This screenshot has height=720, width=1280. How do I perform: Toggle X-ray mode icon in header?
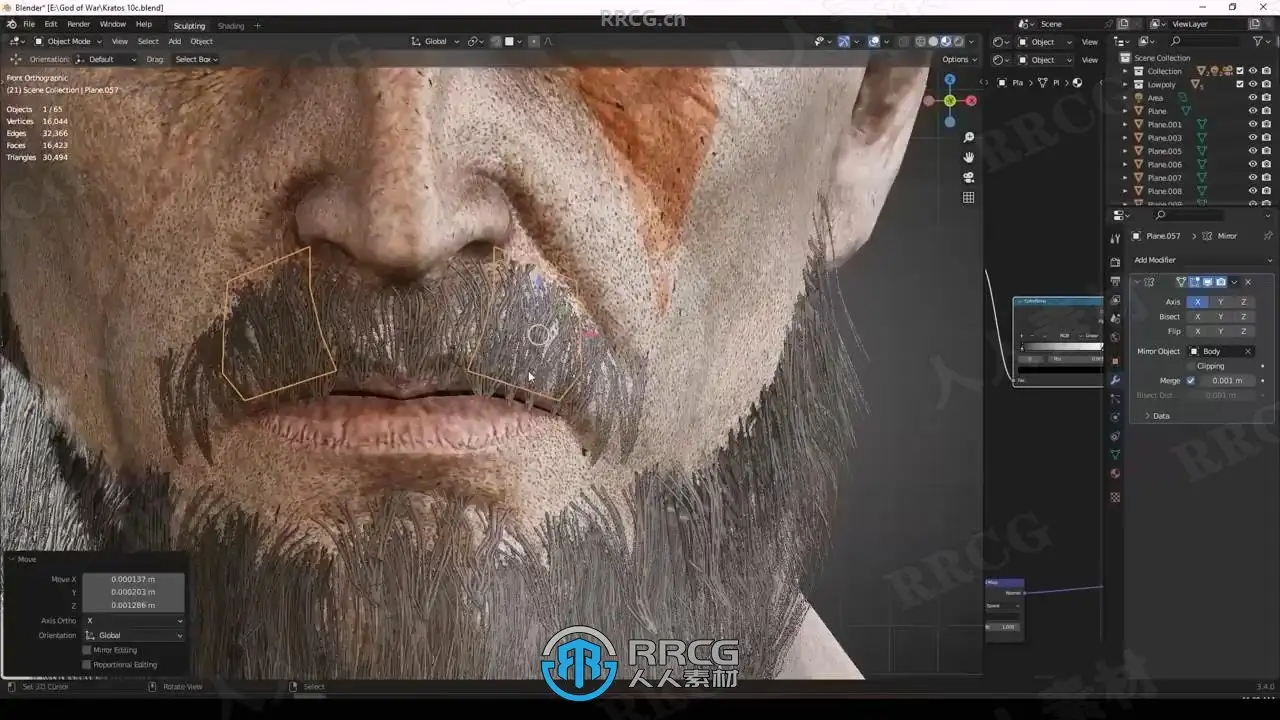pos(904,42)
